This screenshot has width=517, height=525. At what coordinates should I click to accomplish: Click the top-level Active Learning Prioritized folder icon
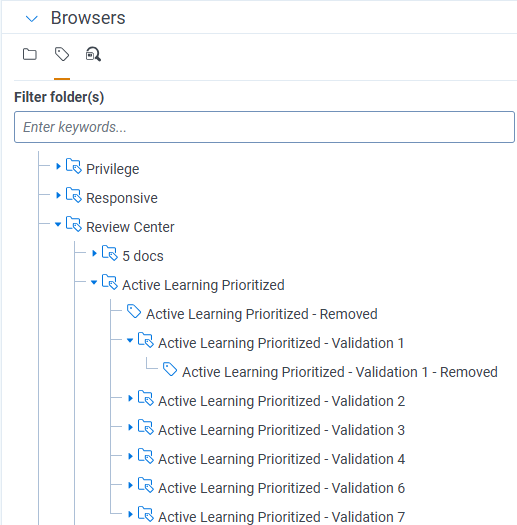(110, 282)
